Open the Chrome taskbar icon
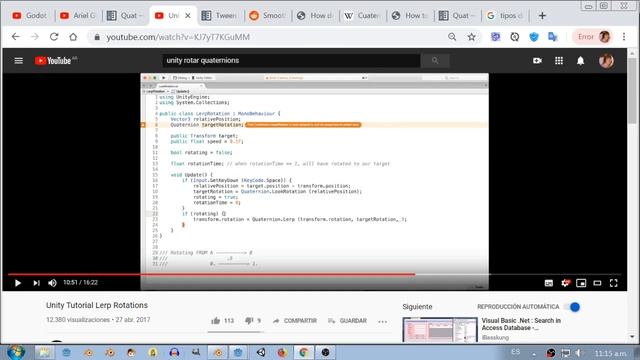This screenshot has height=360, width=640. pos(304,352)
